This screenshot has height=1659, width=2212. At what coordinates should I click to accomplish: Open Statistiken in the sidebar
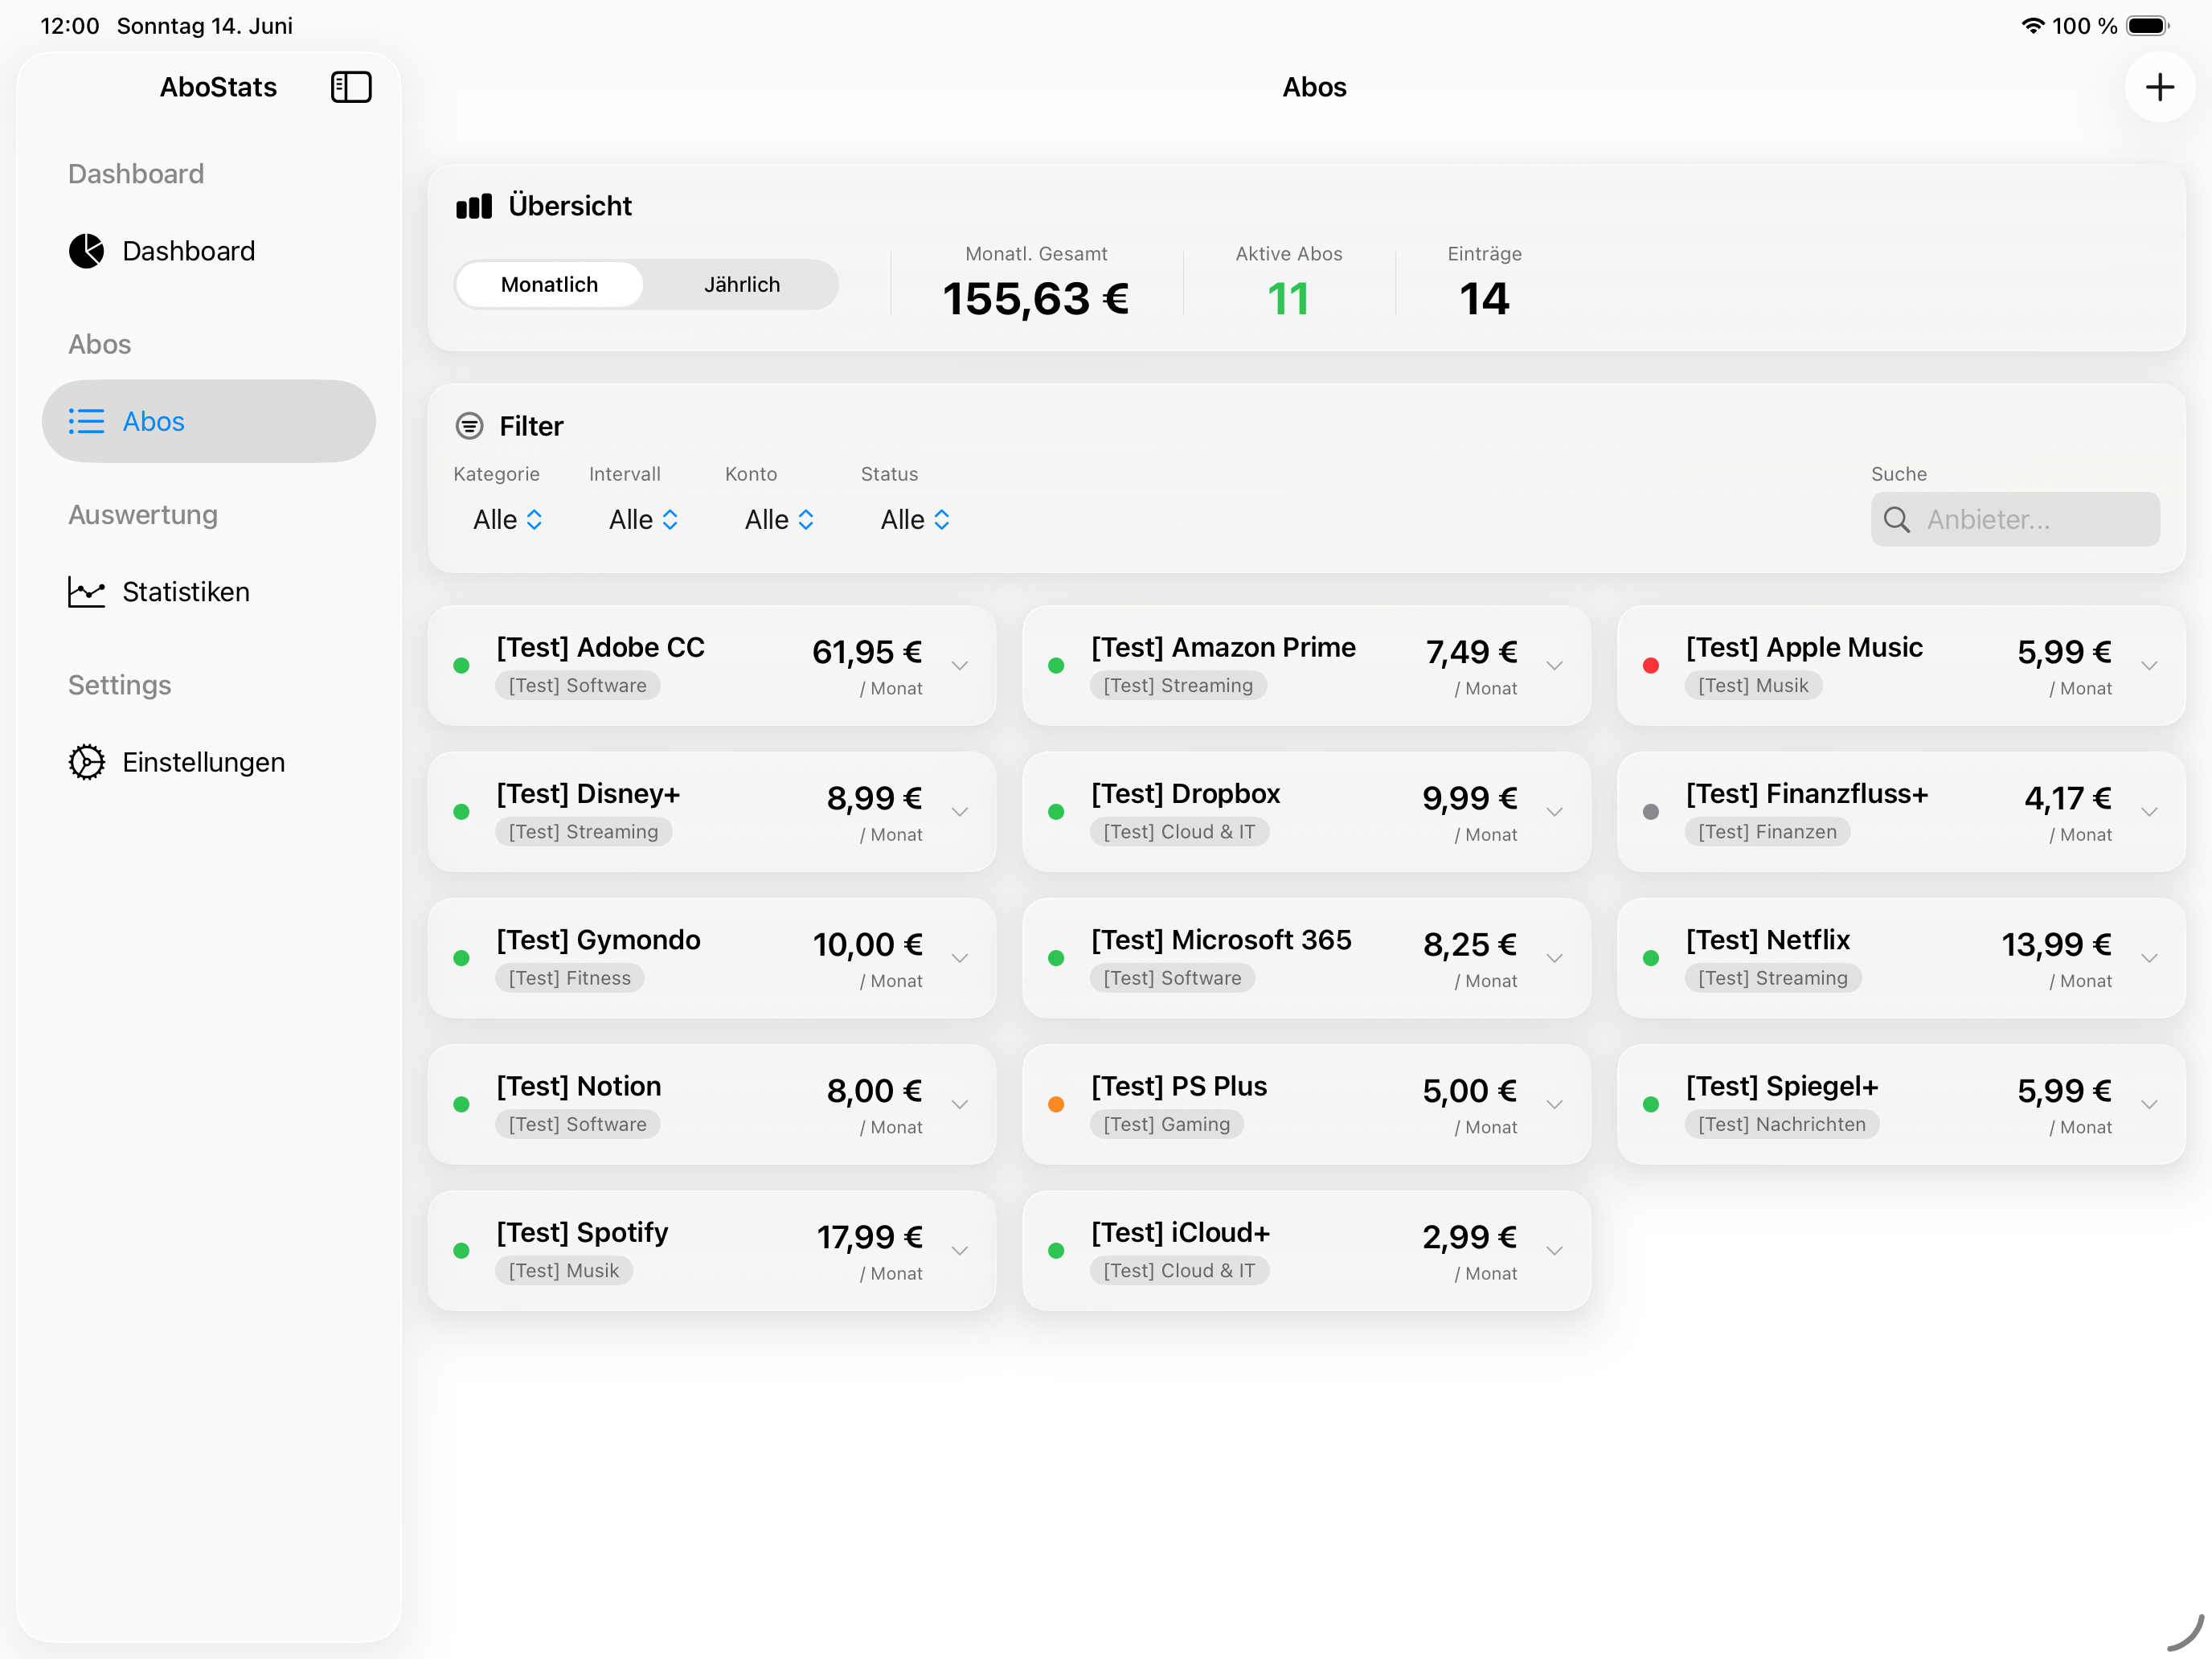point(209,592)
